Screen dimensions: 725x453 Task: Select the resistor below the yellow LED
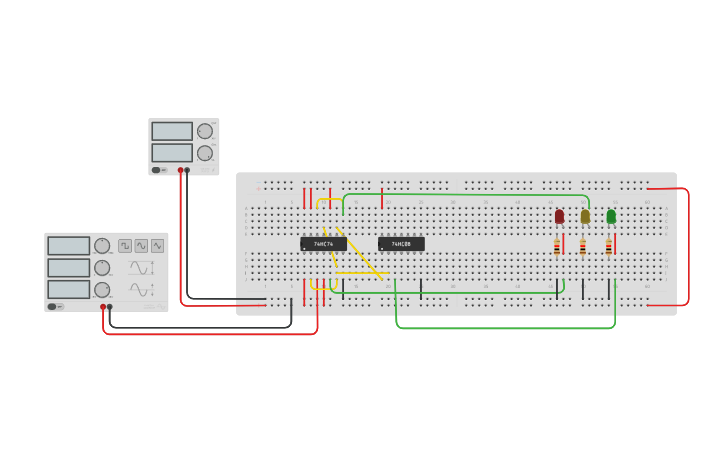(x=583, y=247)
